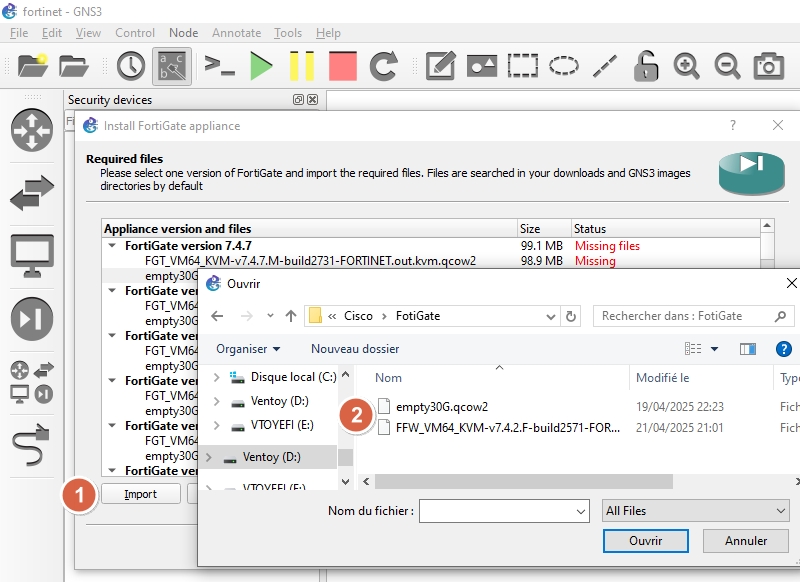This screenshot has height=582, width=800.
Task: Open the All Files type dropdown
Action: (x=695, y=511)
